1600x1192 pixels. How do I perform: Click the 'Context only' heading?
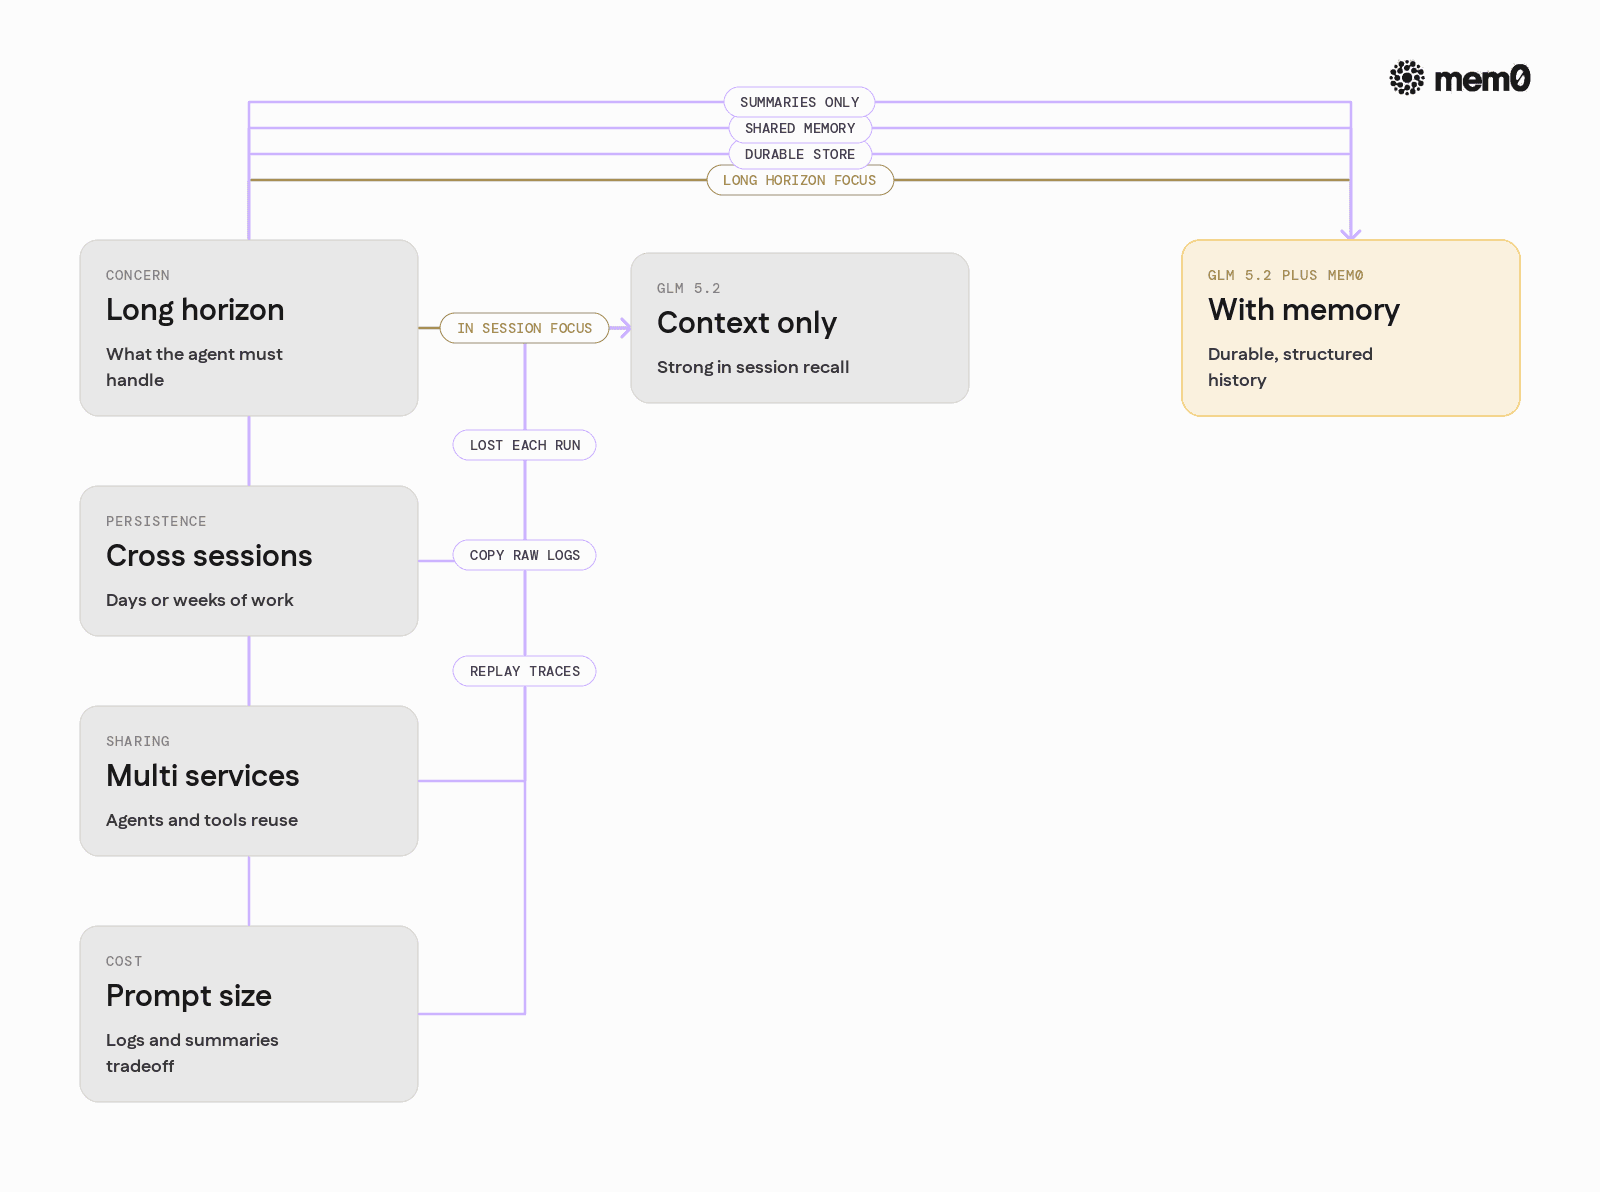[x=747, y=323]
